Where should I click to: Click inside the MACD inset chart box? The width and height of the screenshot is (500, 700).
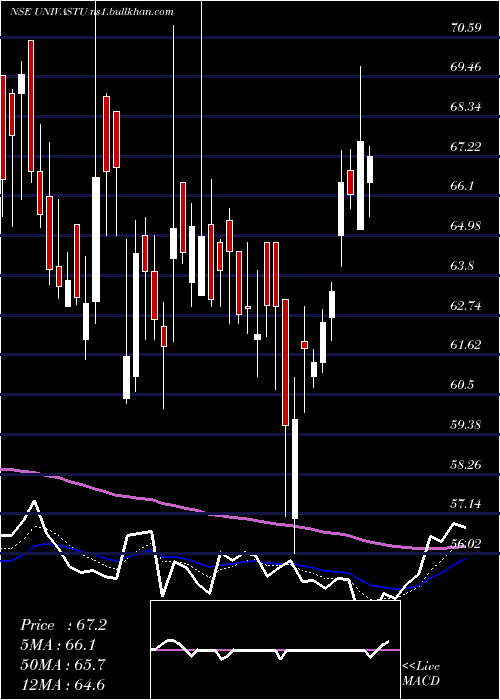click(275, 650)
